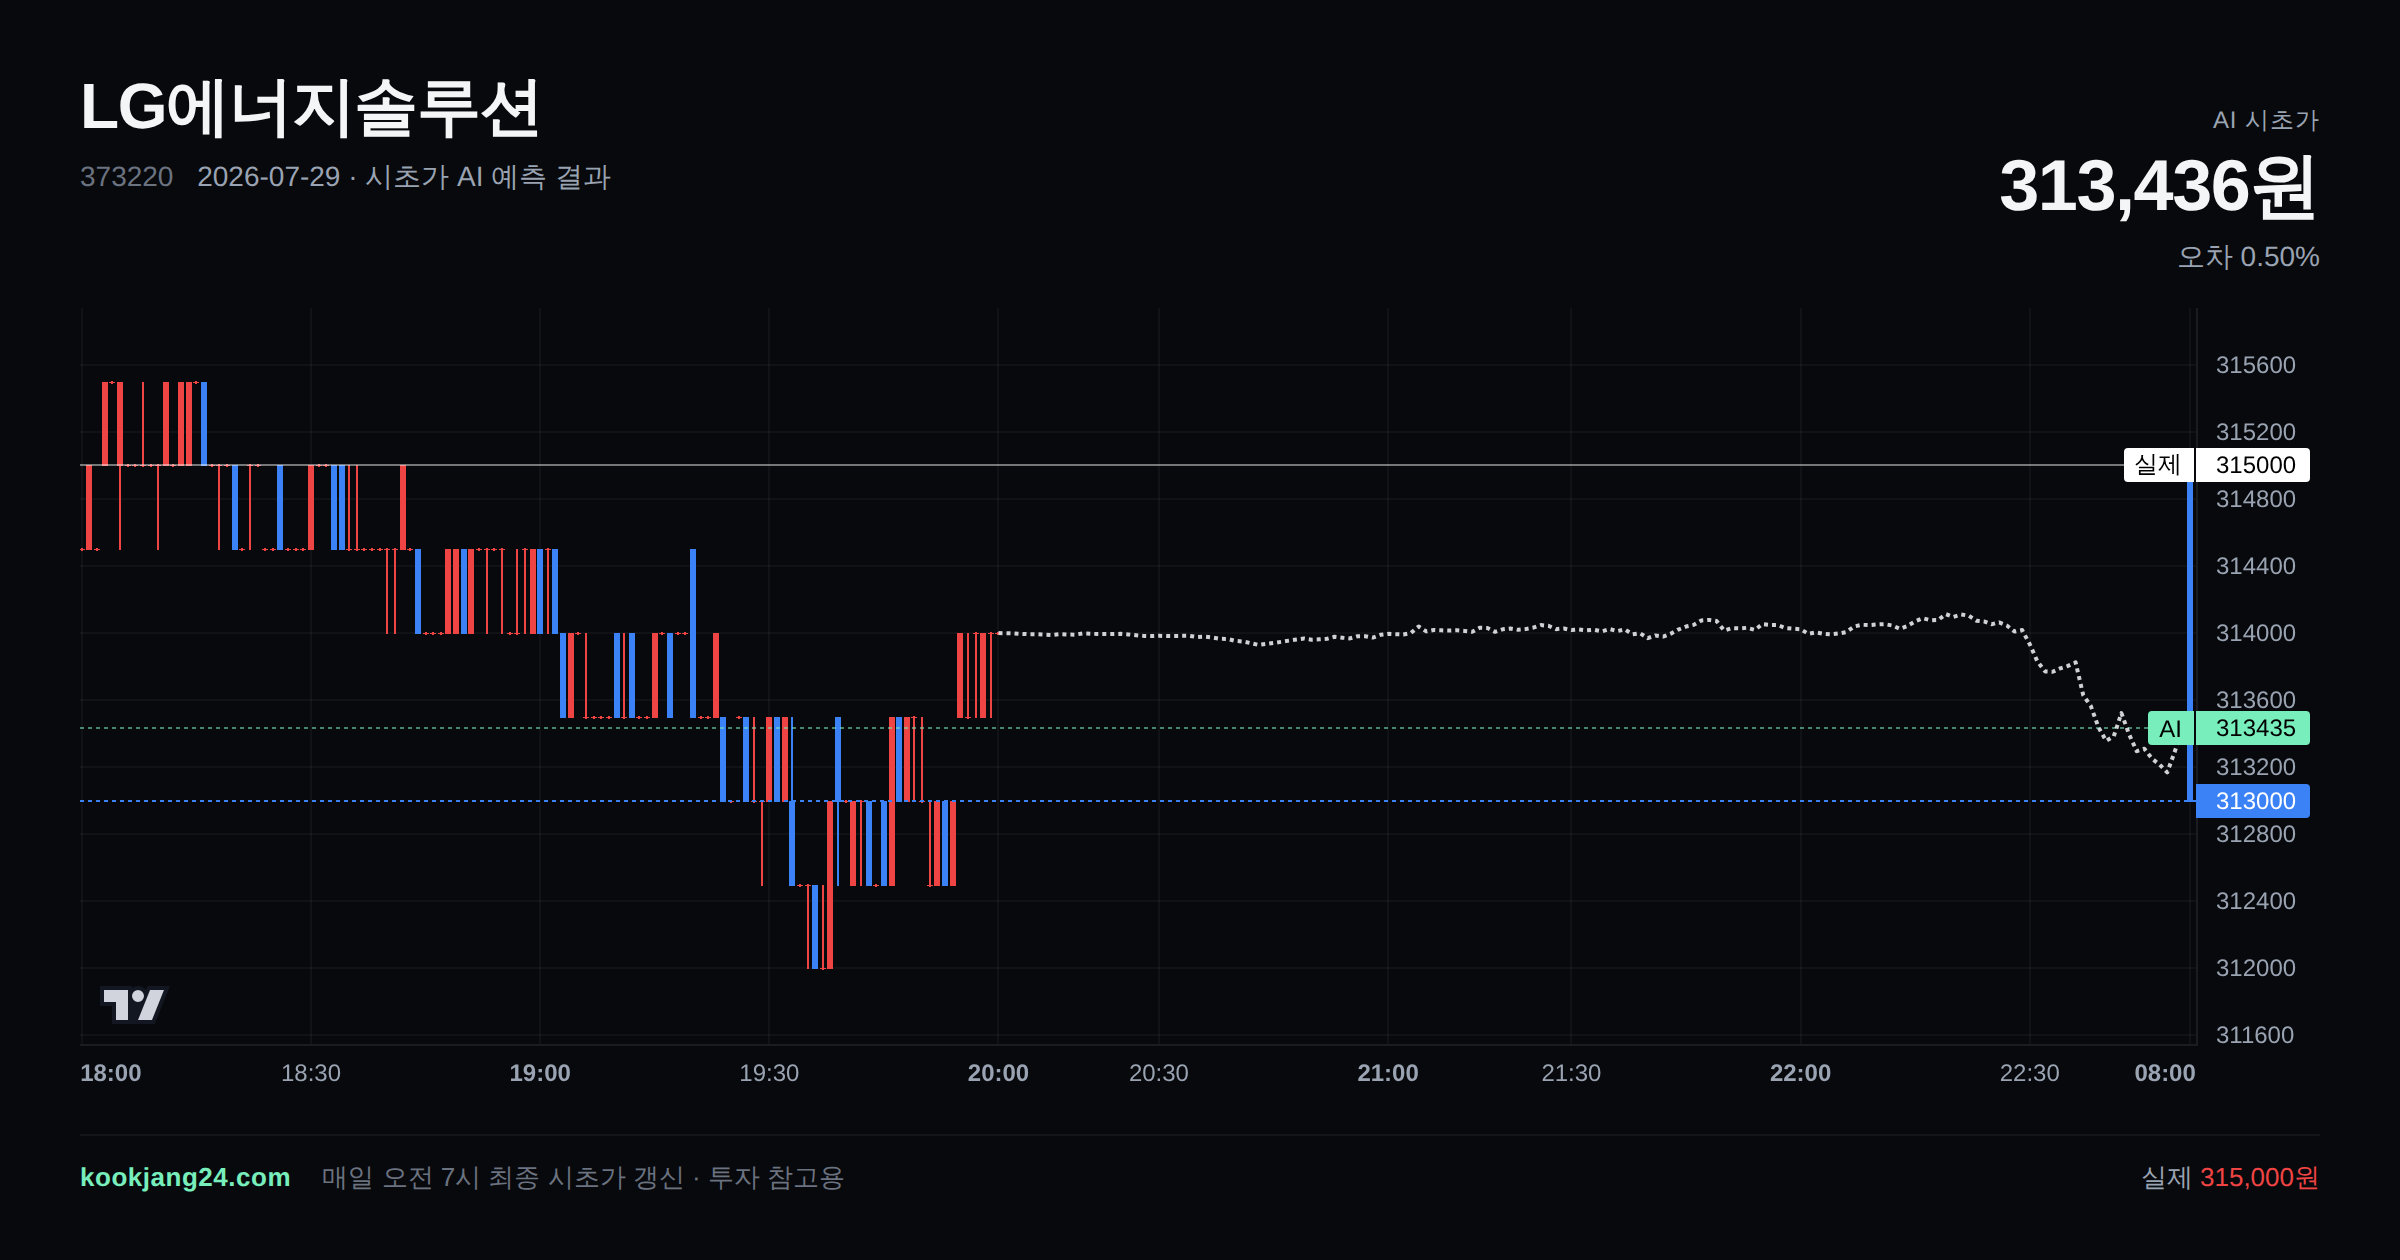
Task: Click the 20:00 time axis label
Action: [998, 1073]
